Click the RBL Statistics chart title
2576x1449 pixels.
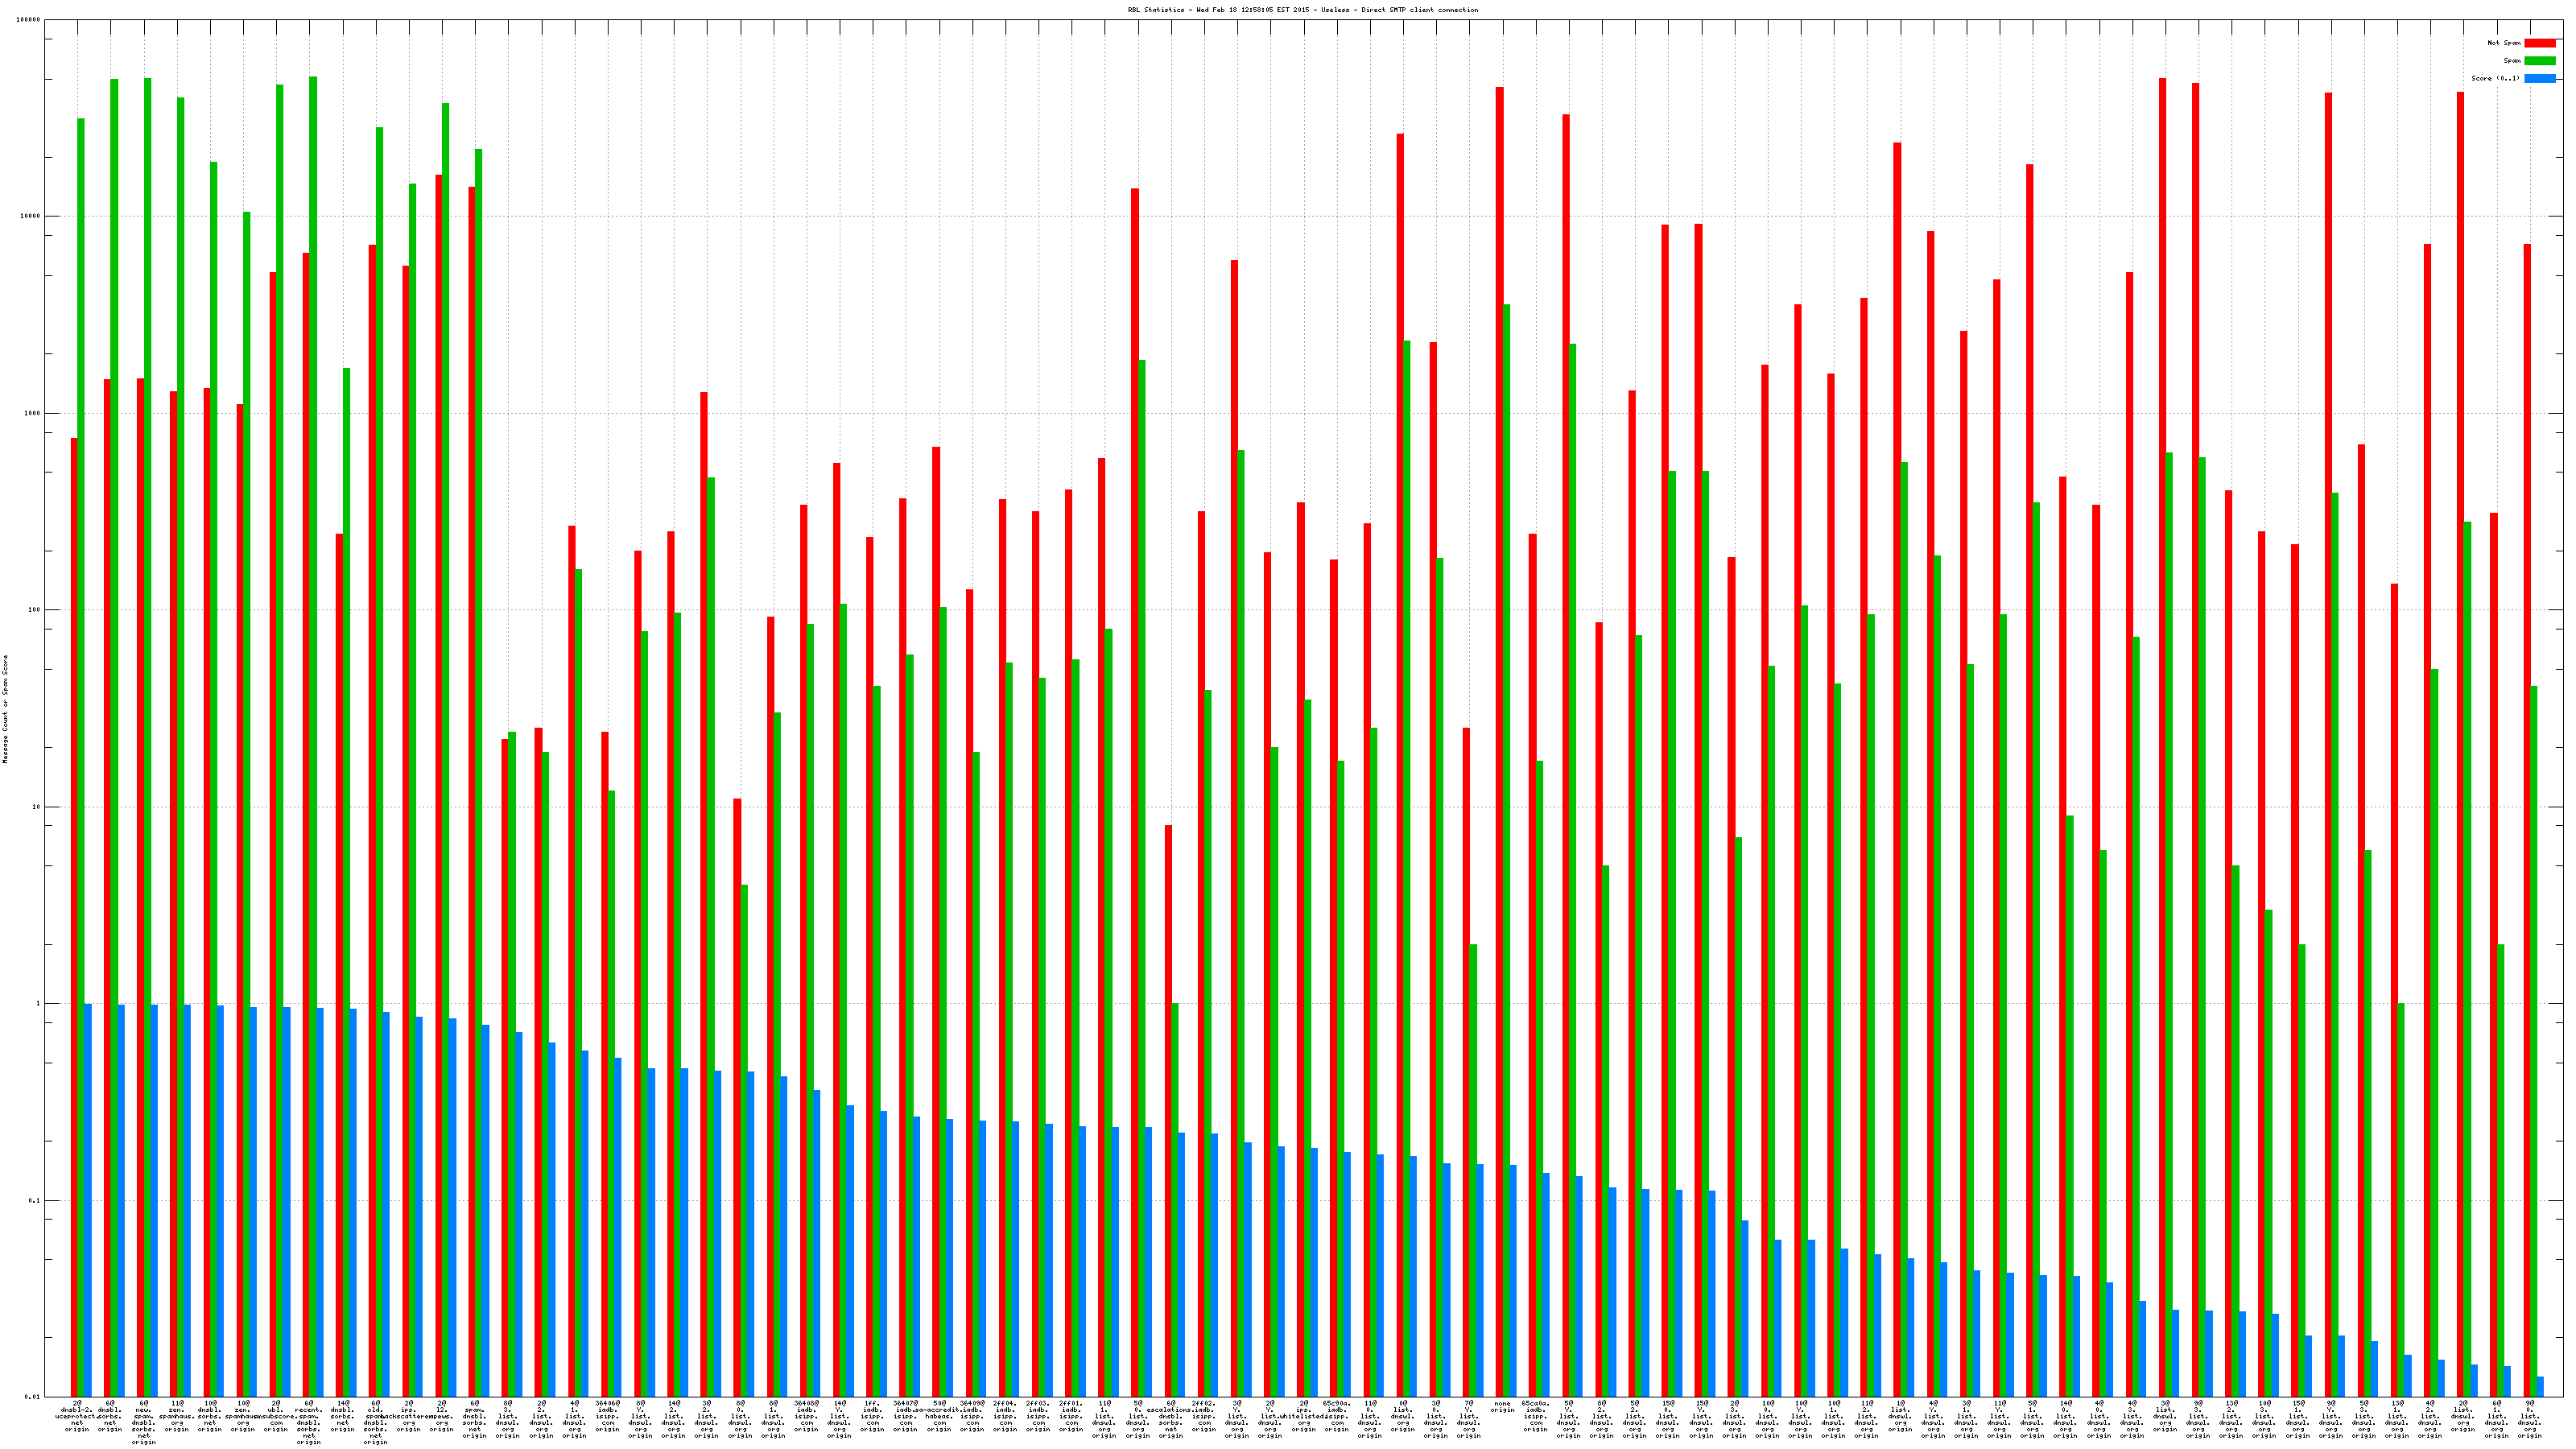click(1302, 10)
